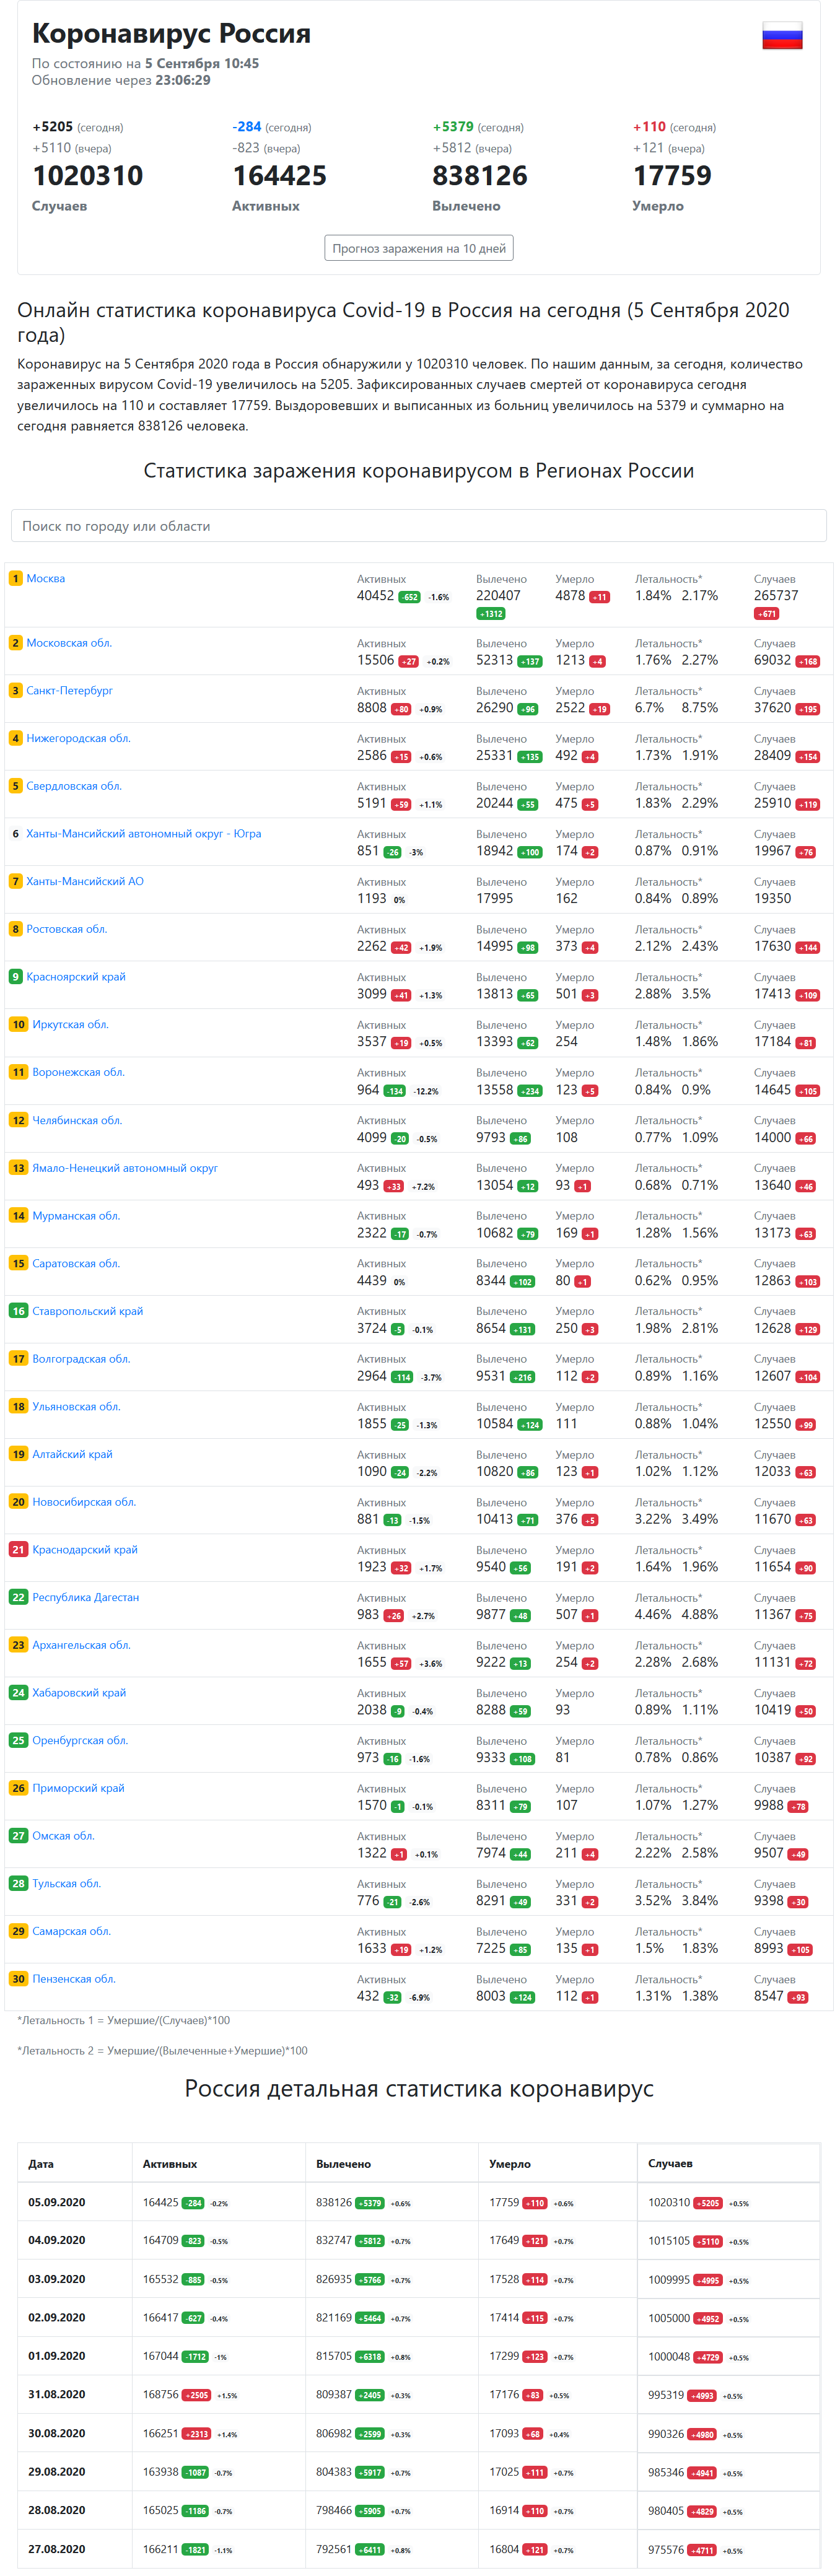Click rank badge 1 beside Москва
Viewport: 840px width, 2576px height.
point(16,579)
